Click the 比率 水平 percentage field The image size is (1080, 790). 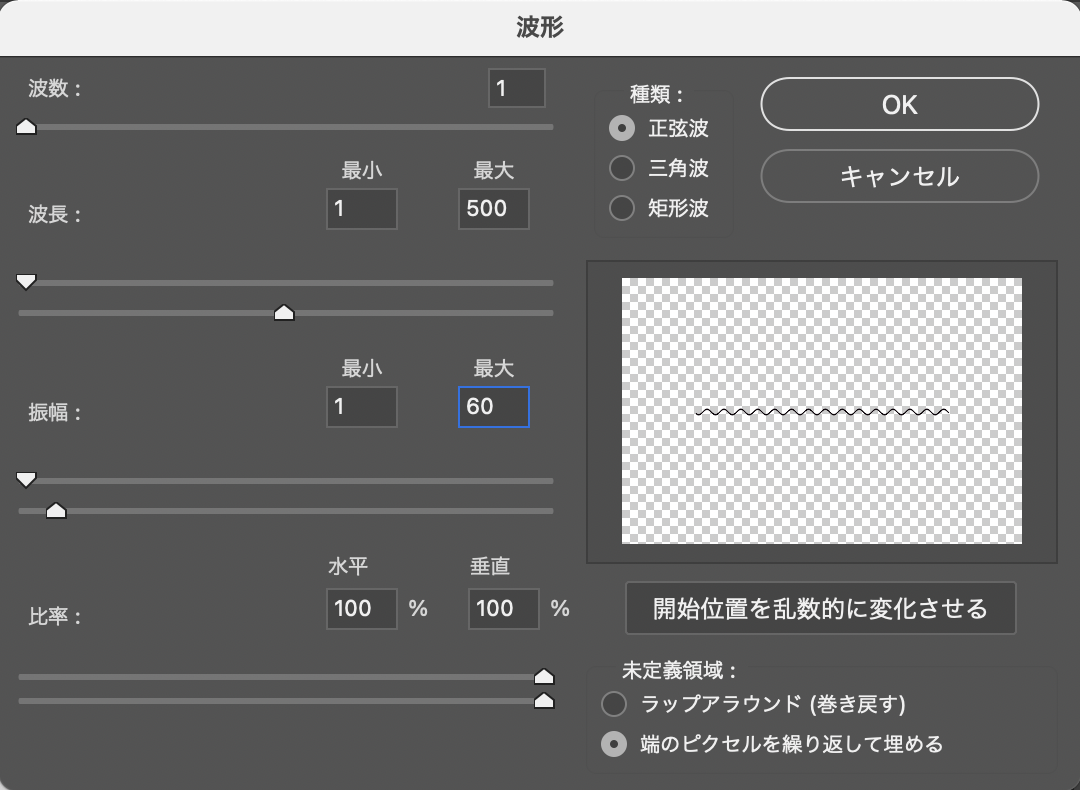click(x=361, y=608)
